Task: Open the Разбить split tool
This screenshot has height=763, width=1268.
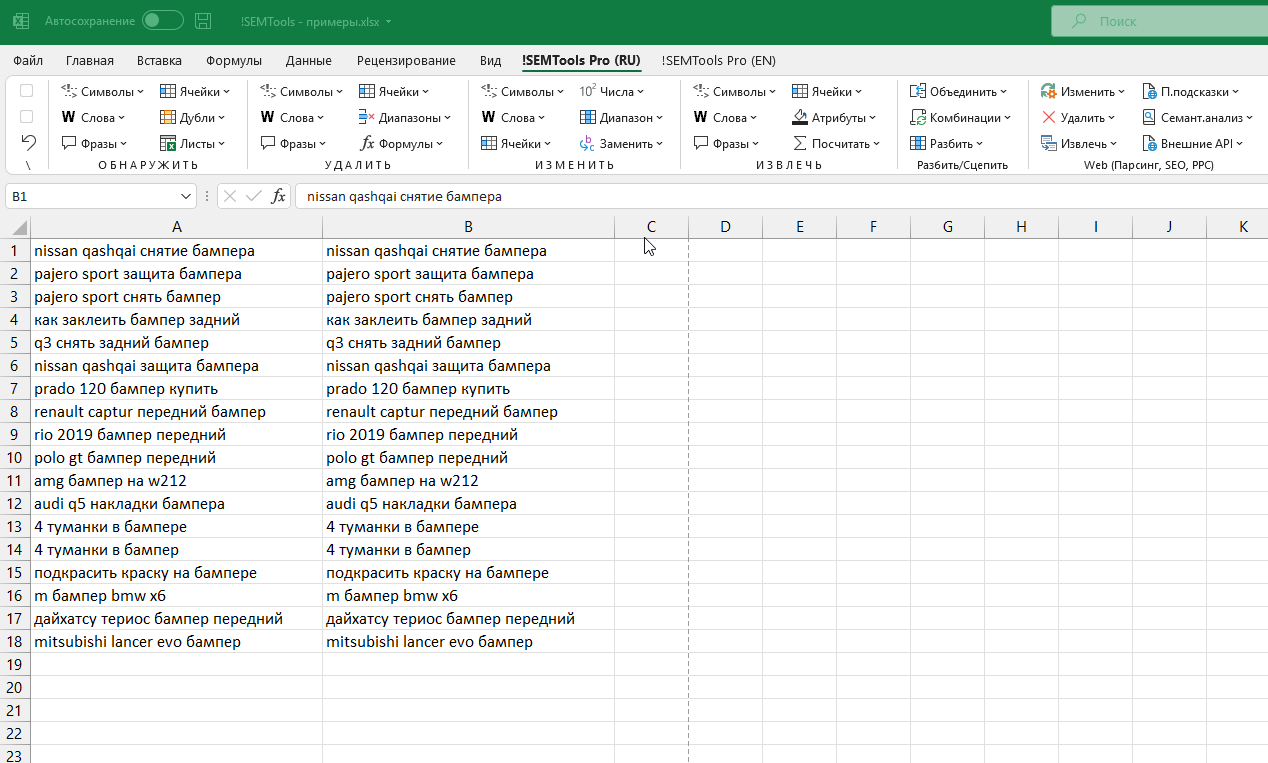Action: coord(946,143)
